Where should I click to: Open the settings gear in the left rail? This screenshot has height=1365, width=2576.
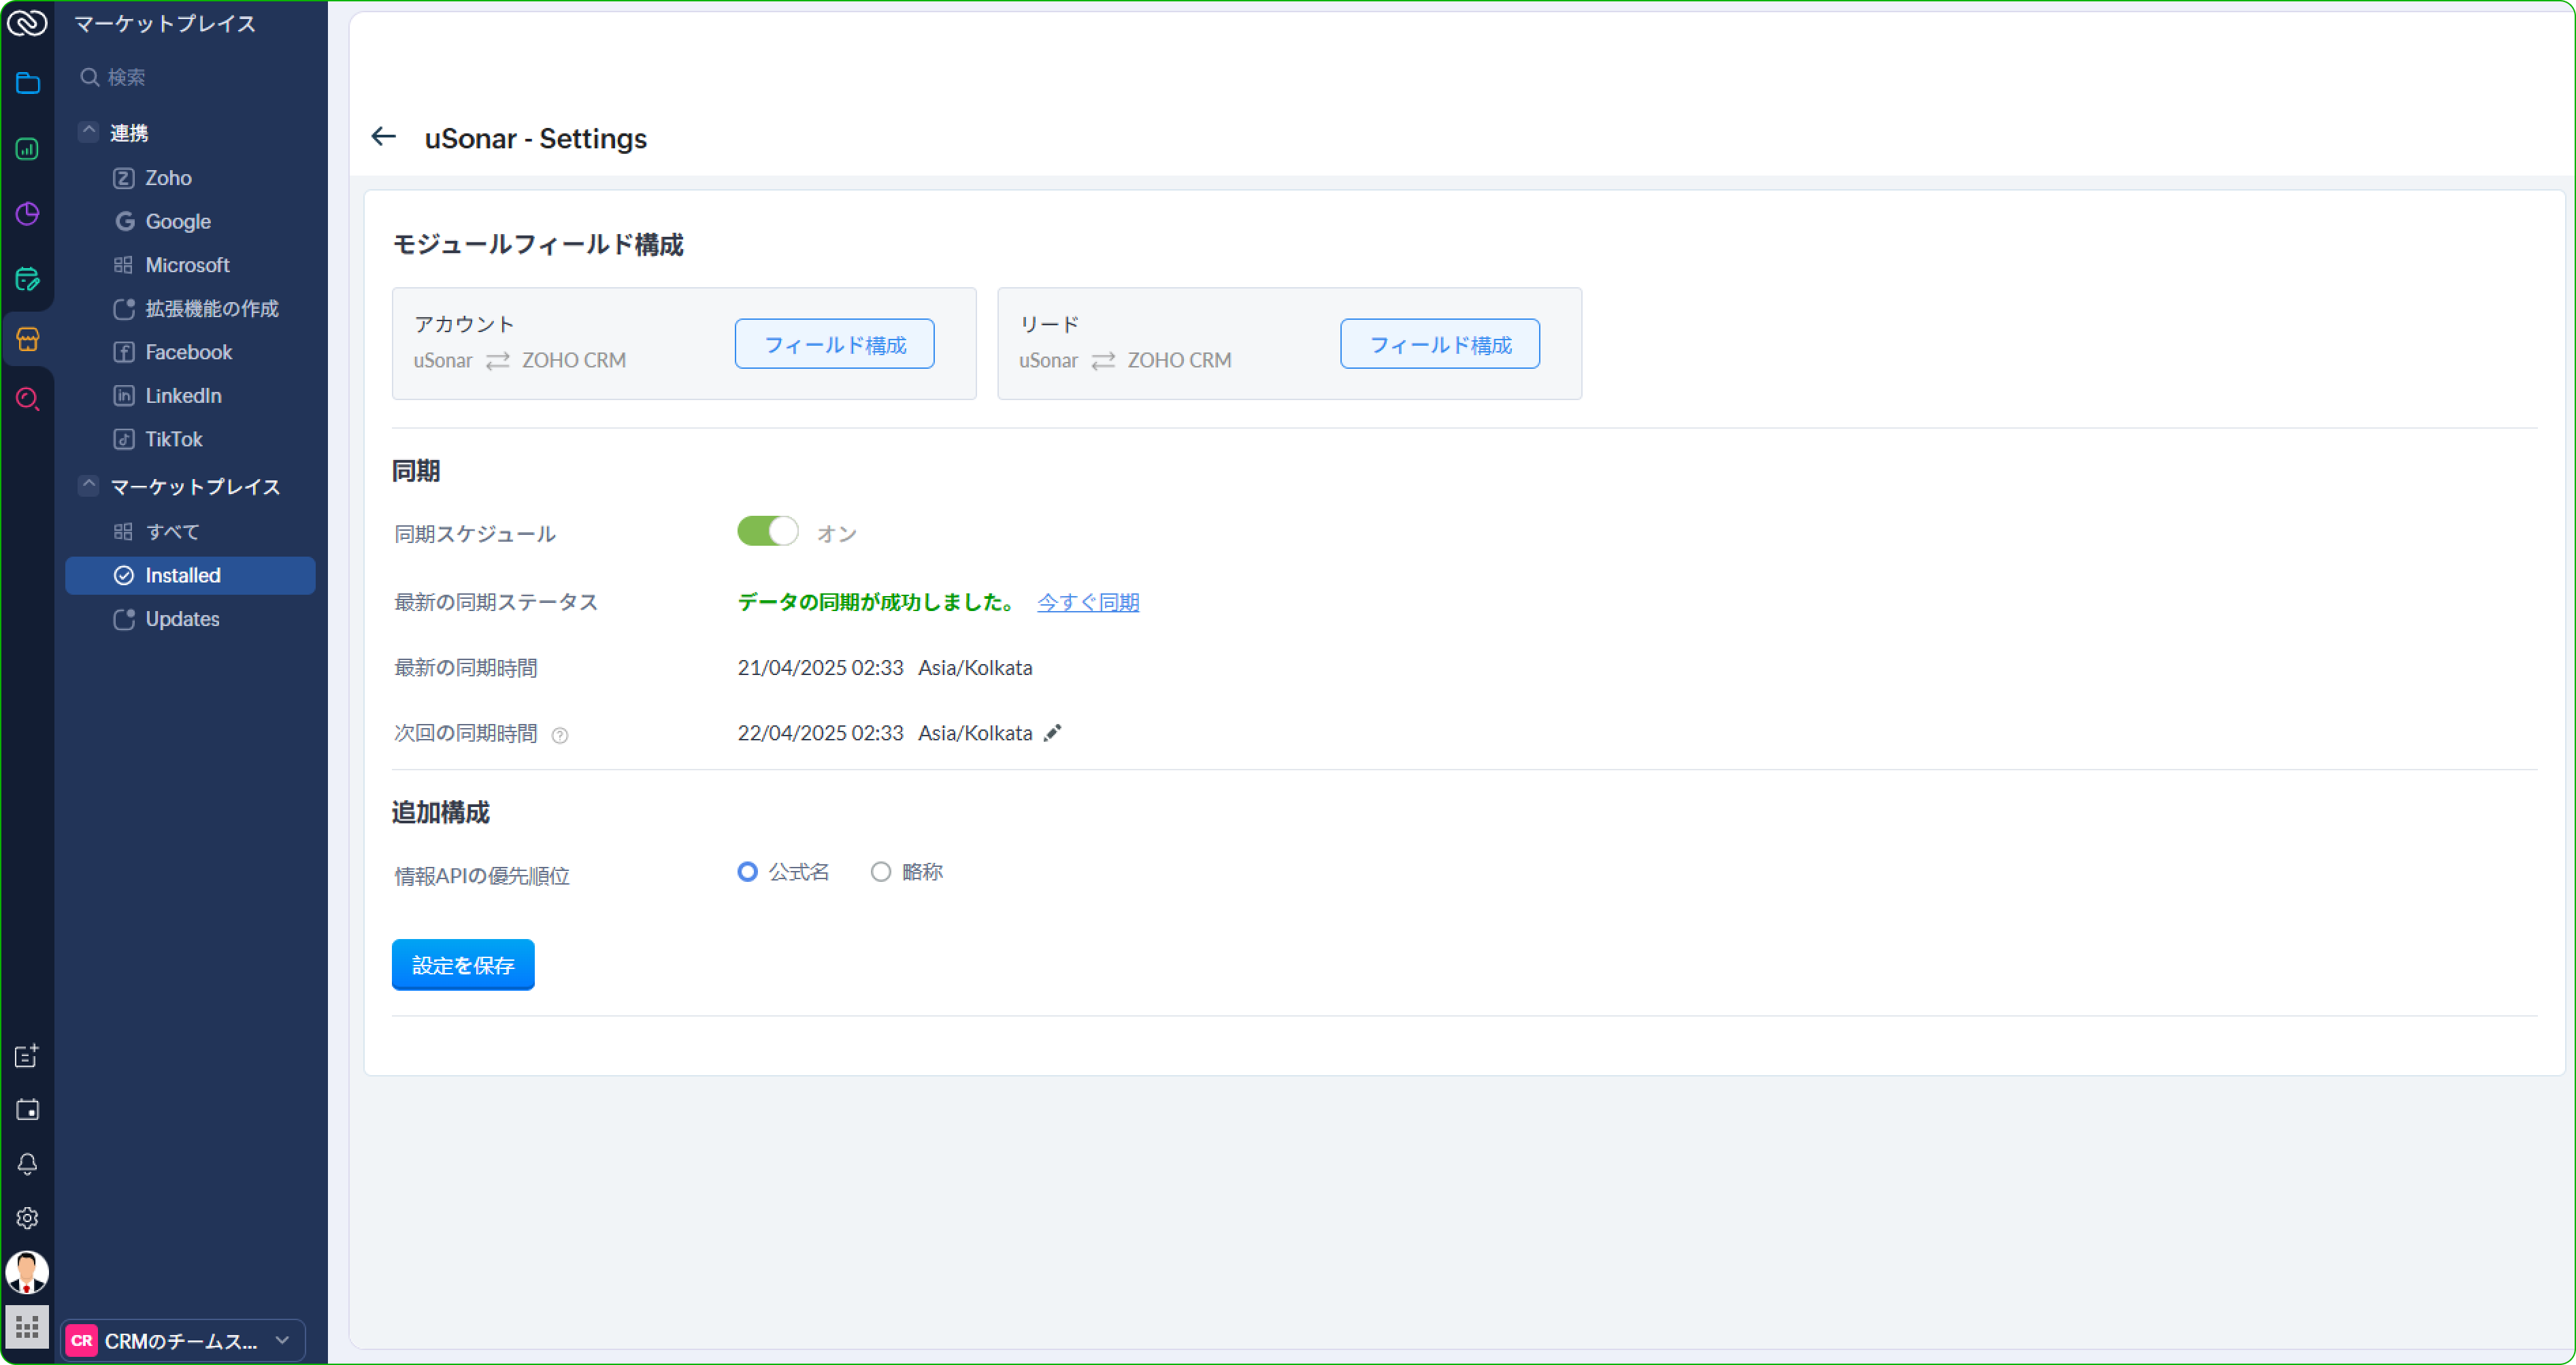click(27, 1218)
